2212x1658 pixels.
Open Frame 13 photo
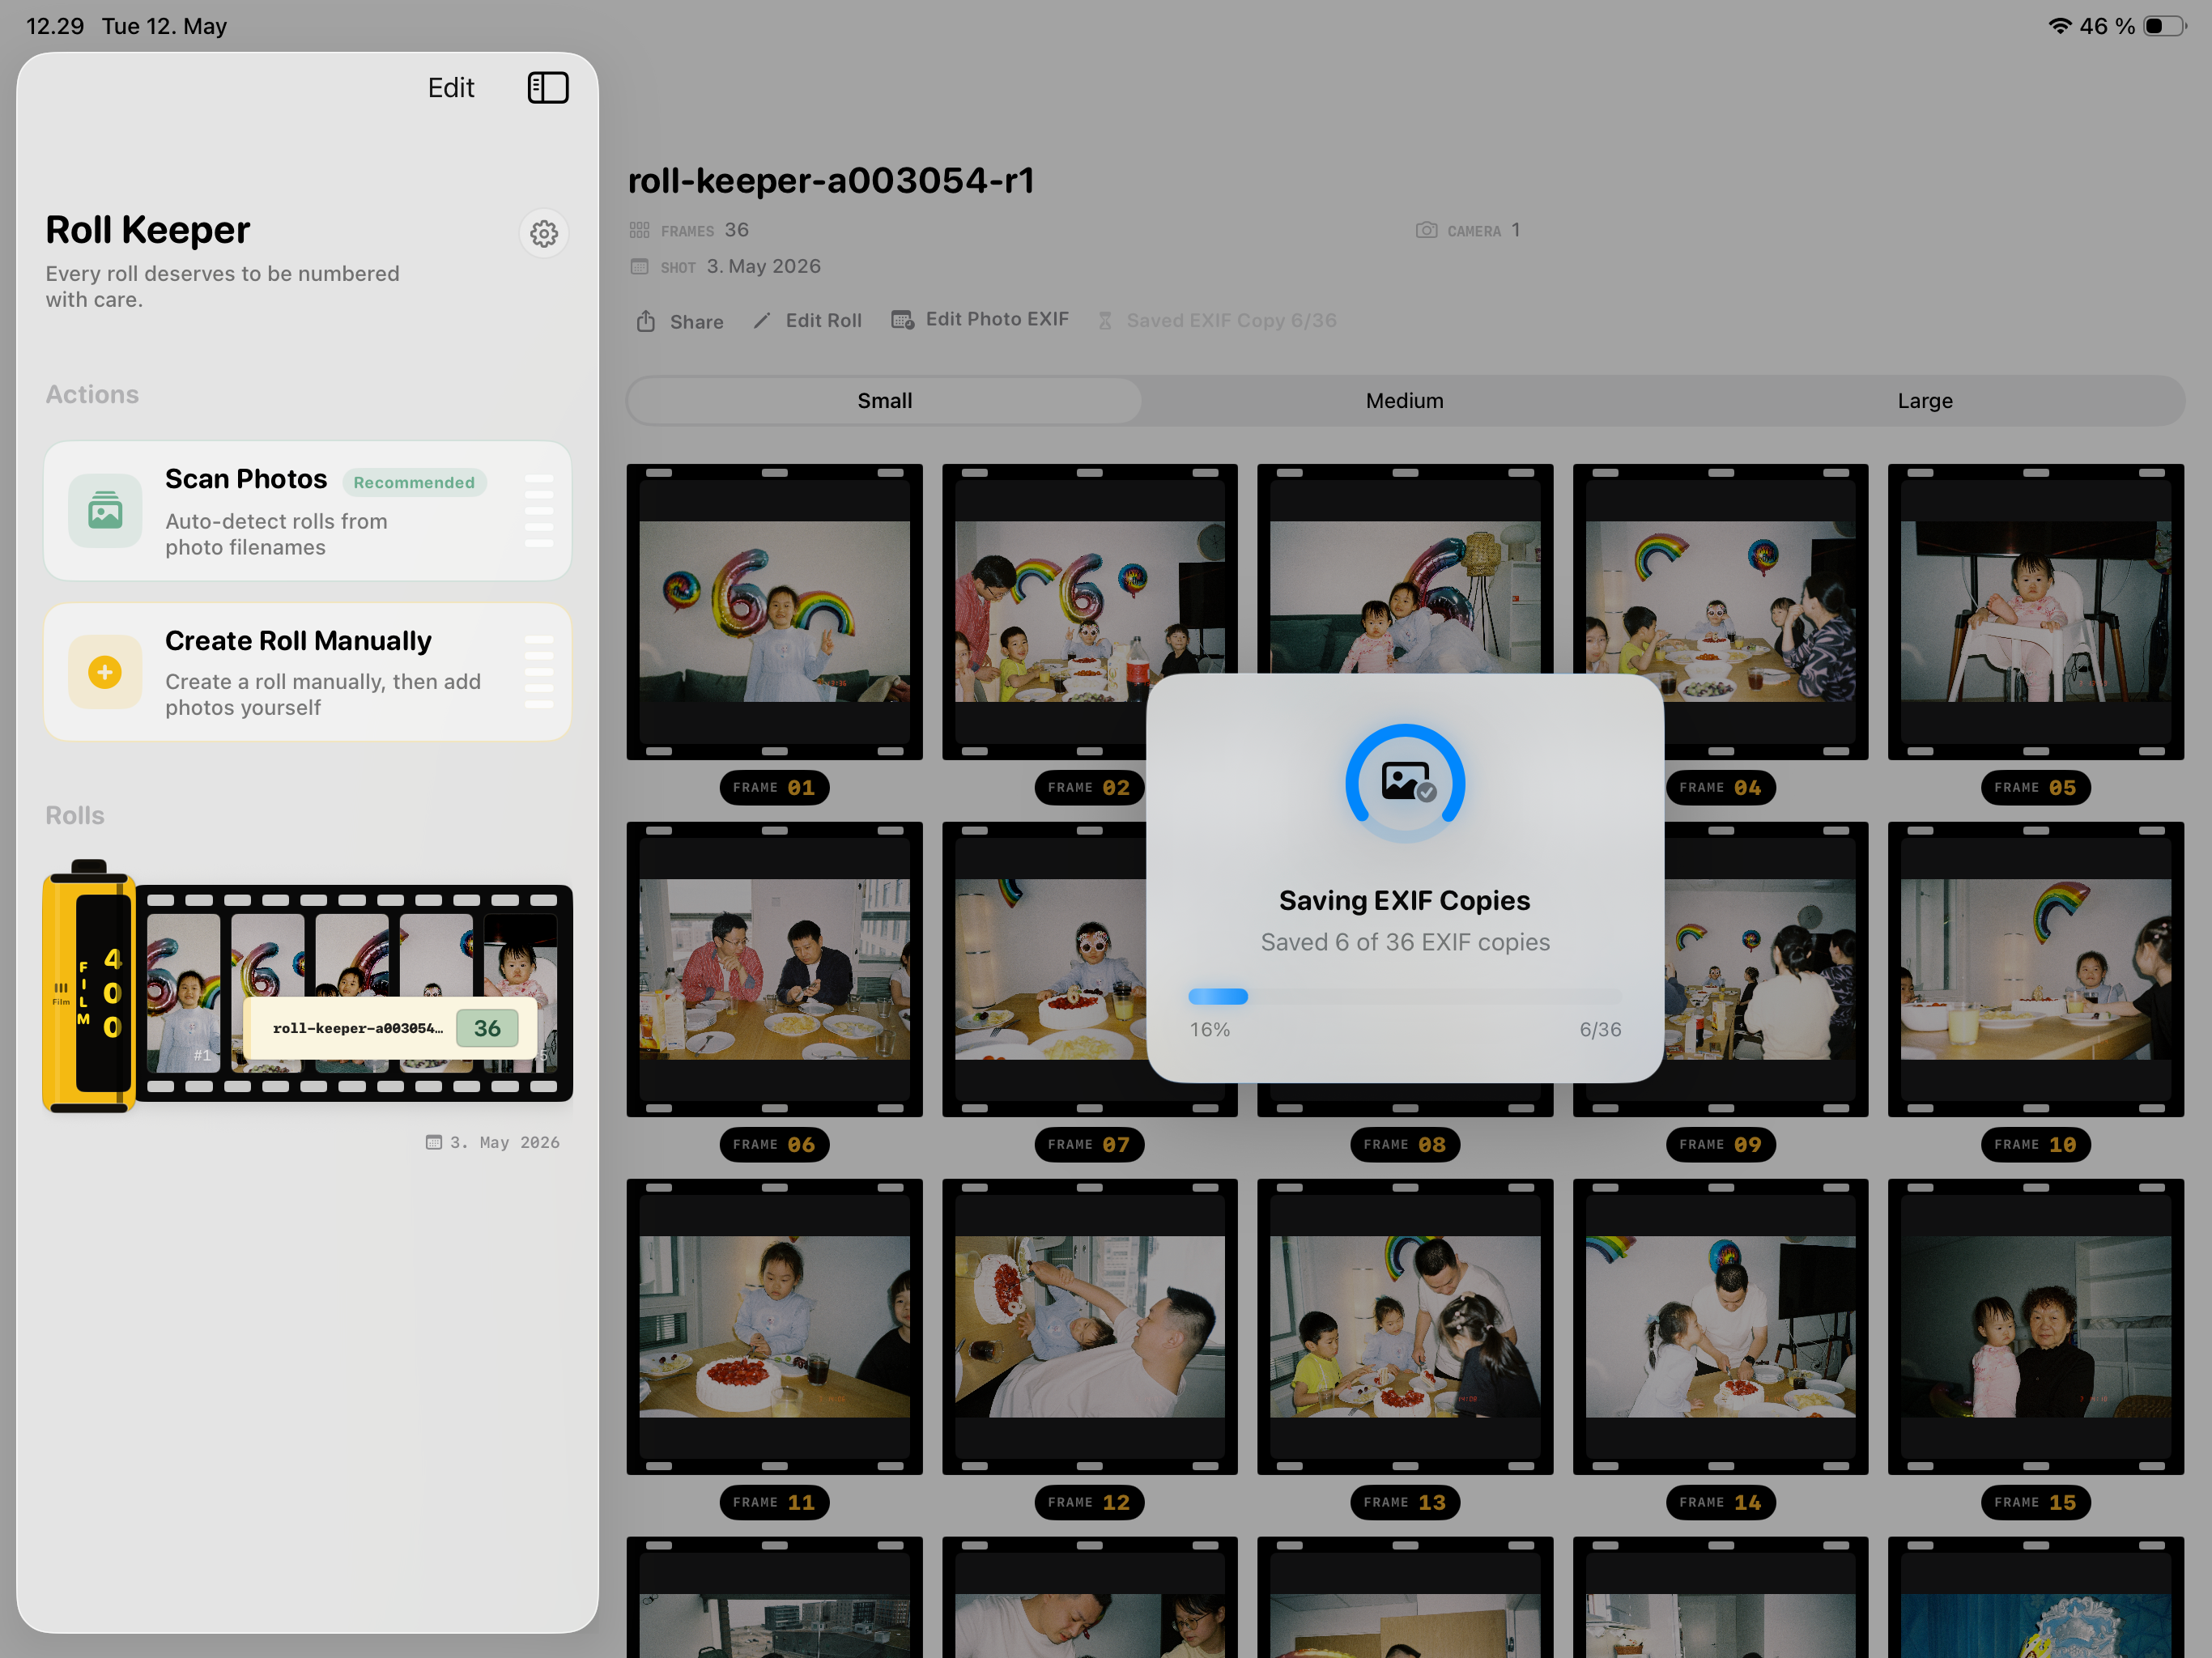coord(1405,1327)
